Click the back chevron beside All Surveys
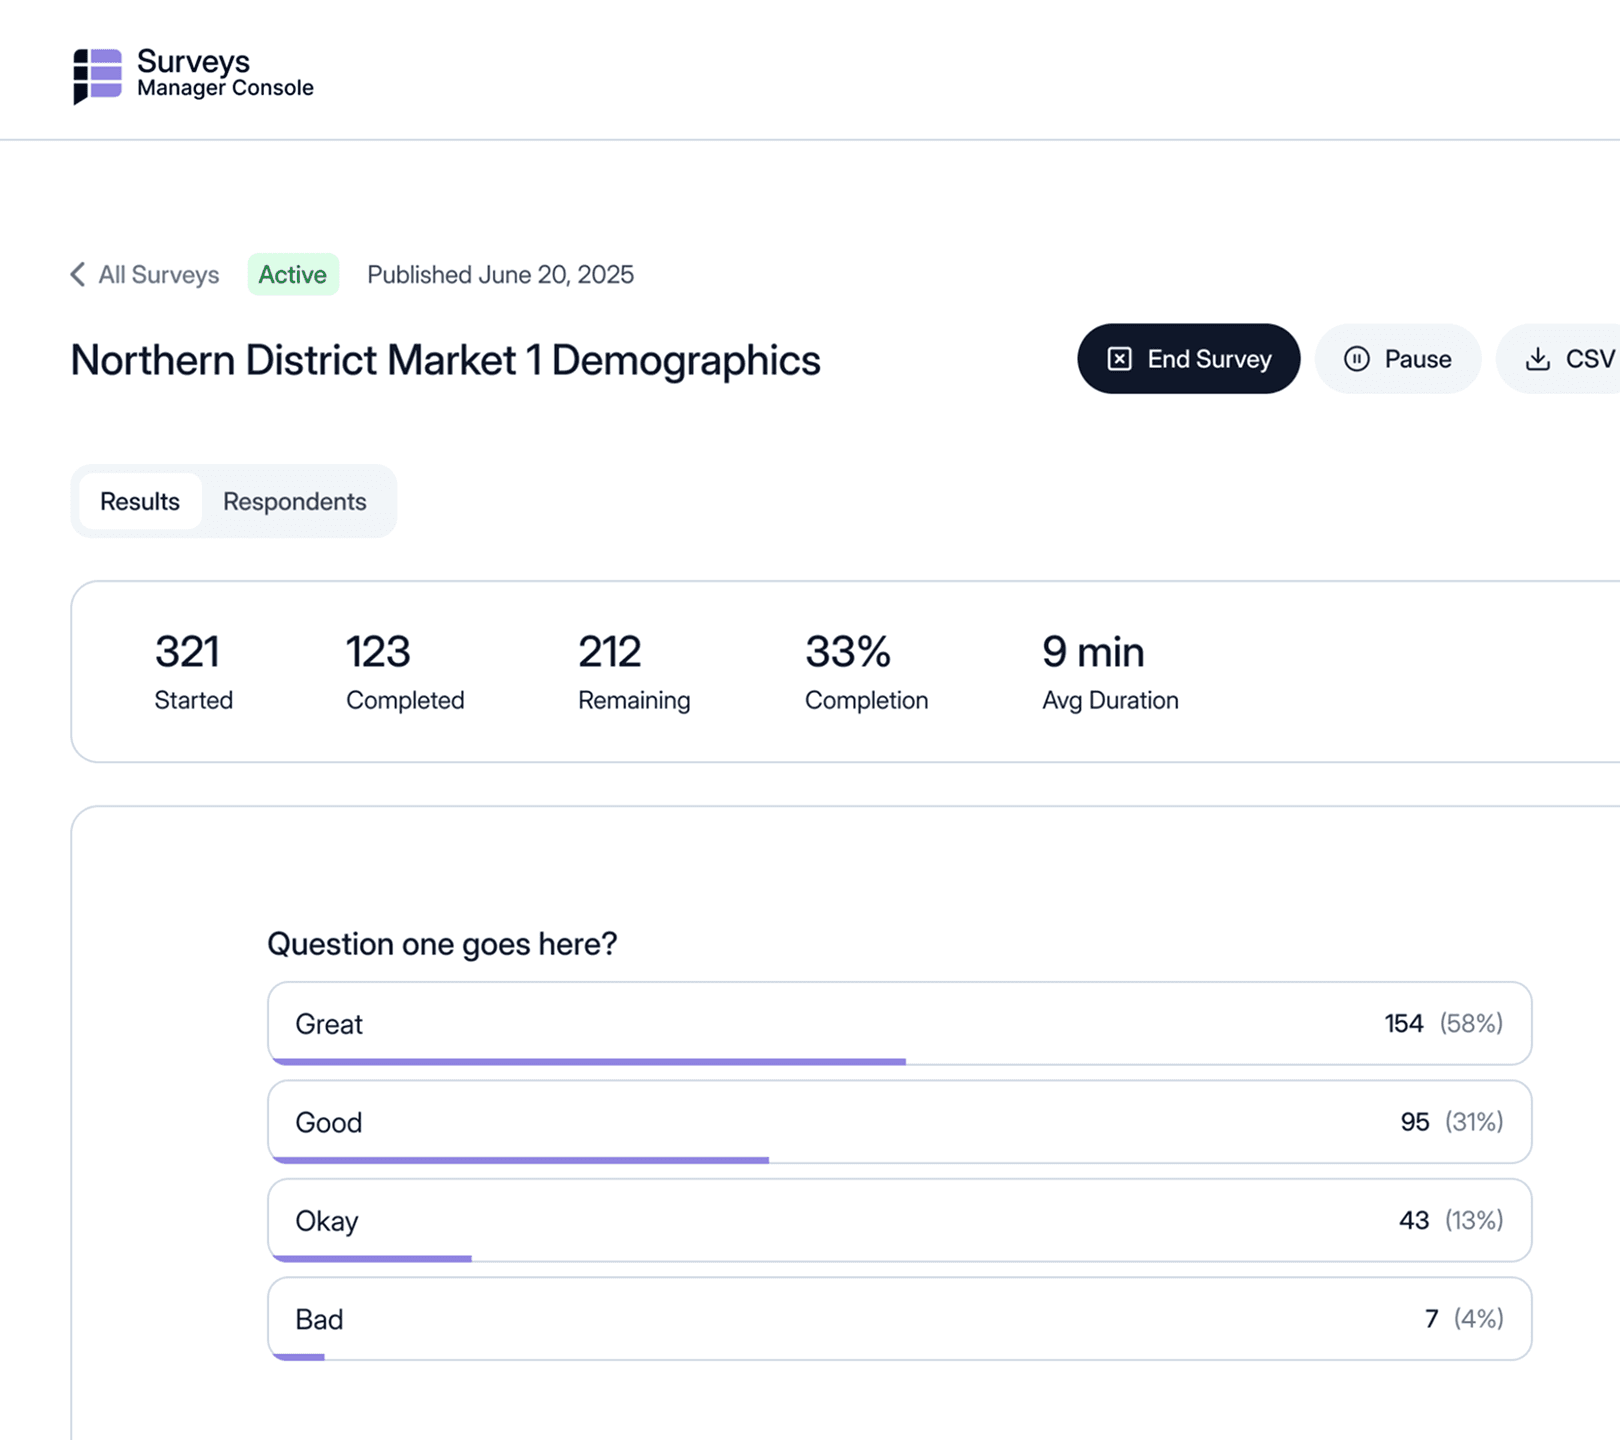The height and width of the screenshot is (1440, 1620). 78,275
